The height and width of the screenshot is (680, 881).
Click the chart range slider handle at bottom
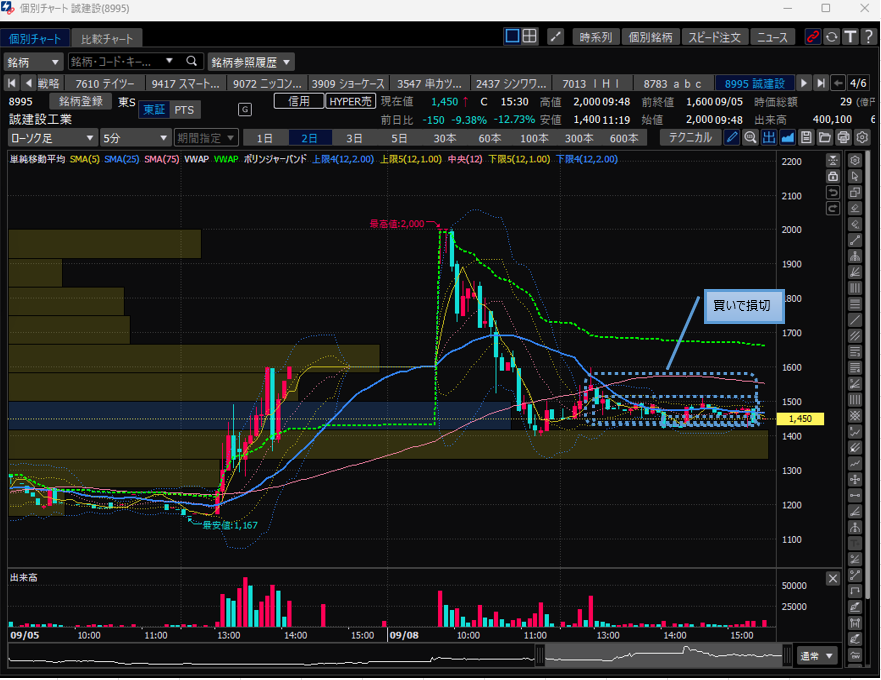(x=540, y=655)
